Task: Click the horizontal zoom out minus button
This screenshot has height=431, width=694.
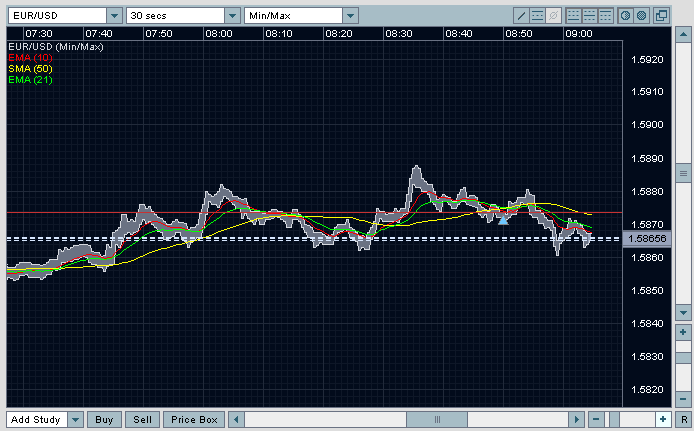Action: tap(596, 419)
